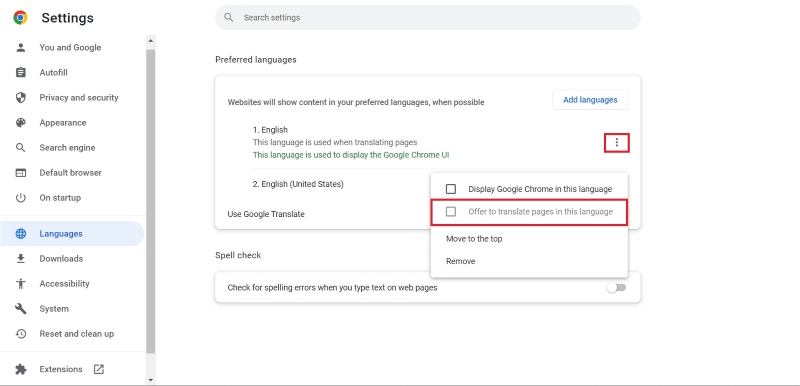This screenshot has width=800, height=386.
Task: Open Search engine settings
Action: tap(67, 148)
